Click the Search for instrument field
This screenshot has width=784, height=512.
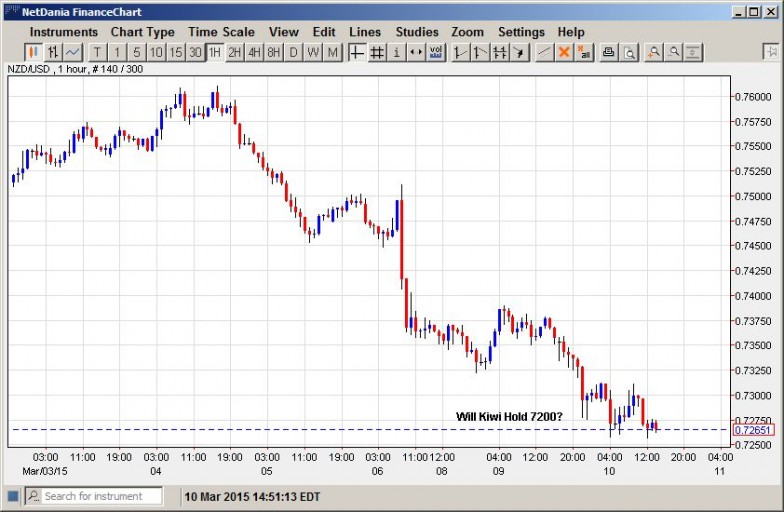(x=94, y=496)
